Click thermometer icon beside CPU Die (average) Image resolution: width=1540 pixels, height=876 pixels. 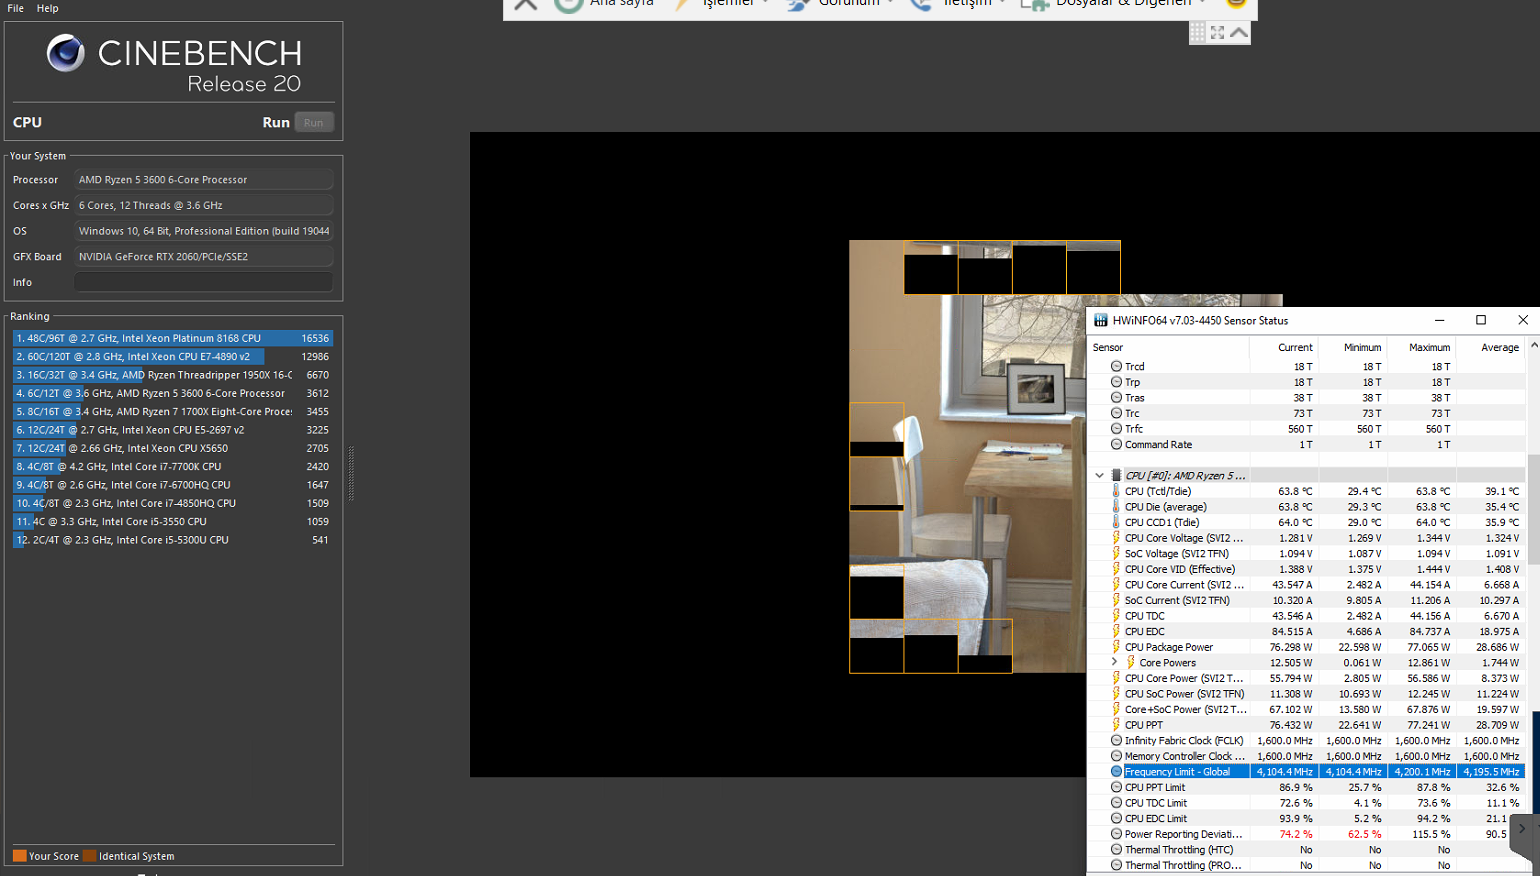[1116, 507]
